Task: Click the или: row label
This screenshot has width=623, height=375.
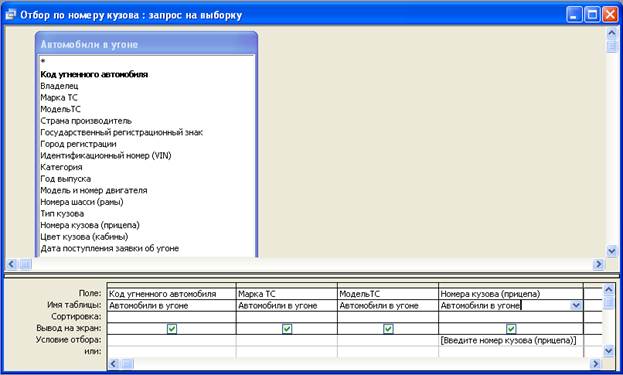Action: tap(93, 351)
